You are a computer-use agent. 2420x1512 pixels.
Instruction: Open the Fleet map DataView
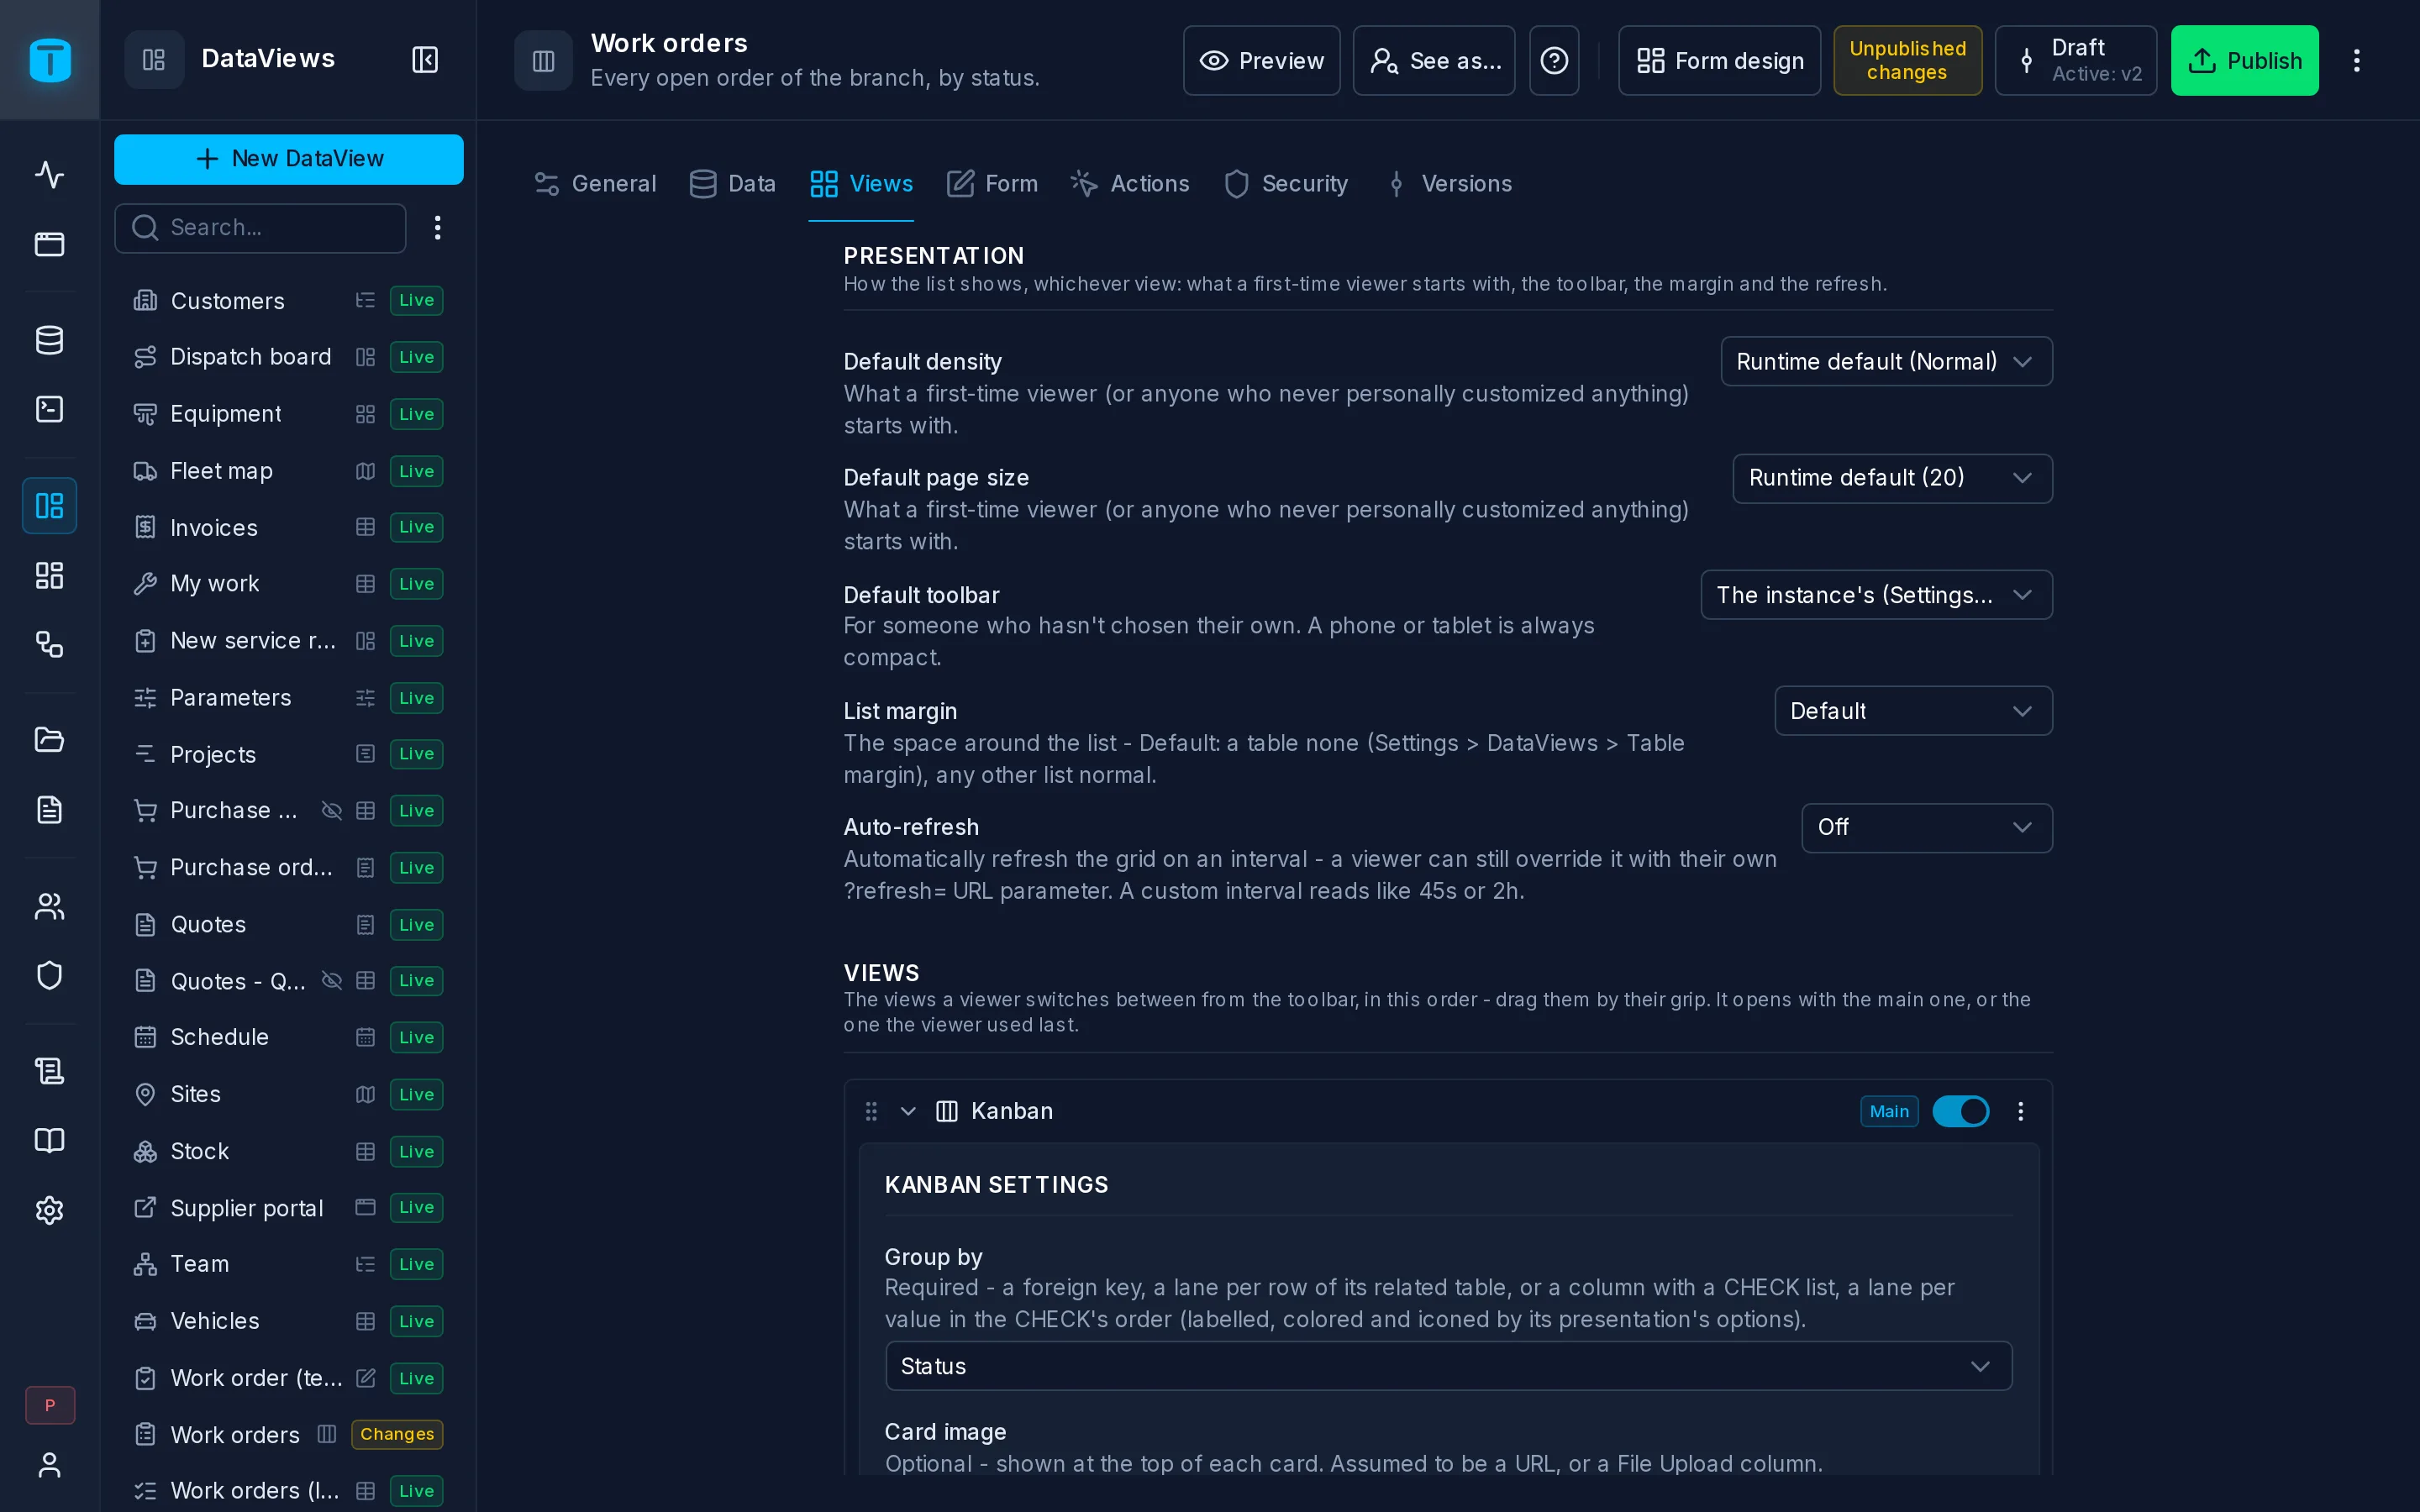[x=288, y=471]
